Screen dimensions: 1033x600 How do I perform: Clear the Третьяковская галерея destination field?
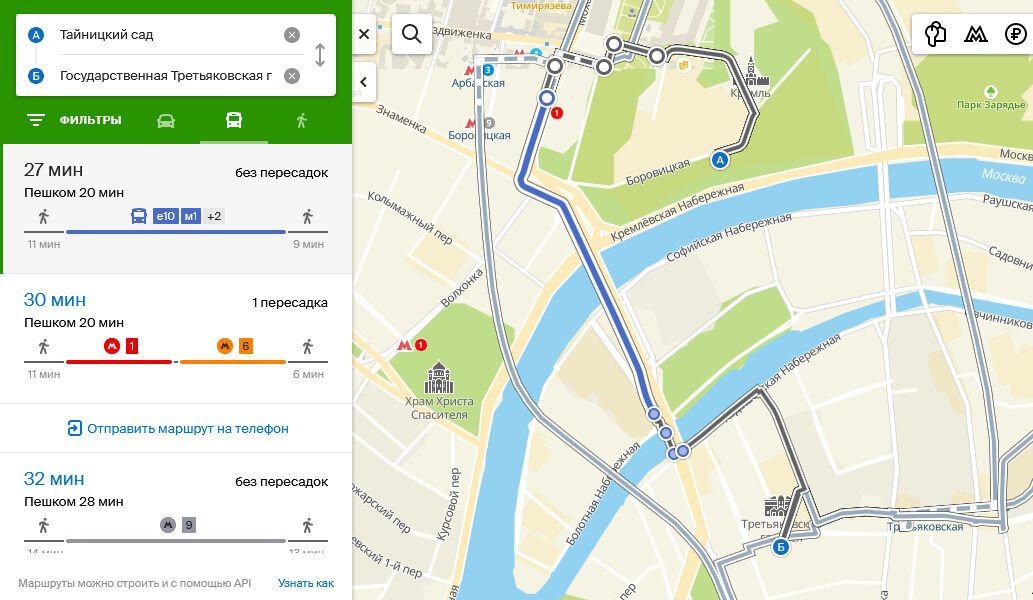tap(292, 76)
